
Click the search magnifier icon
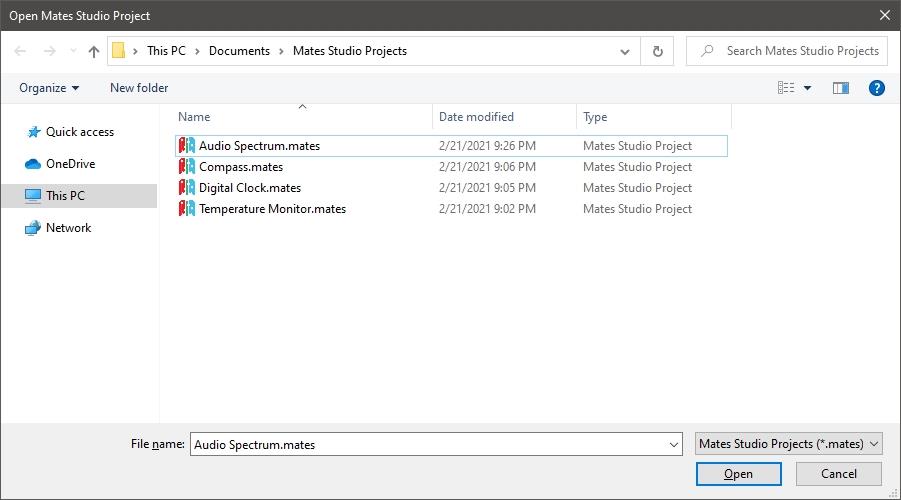tap(707, 51)
